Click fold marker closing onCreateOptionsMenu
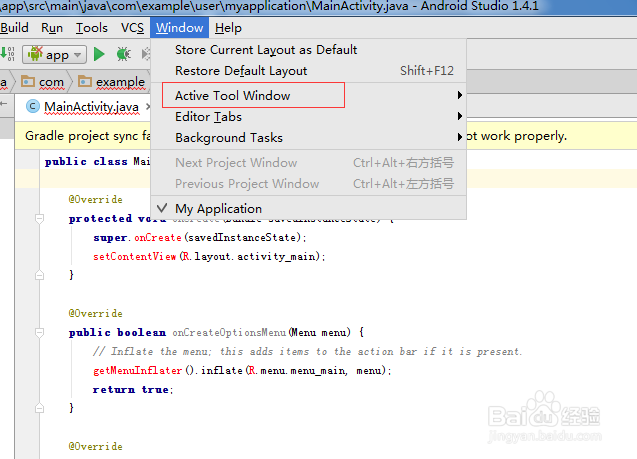The image size is (637, 459). (x=39, y=408)
